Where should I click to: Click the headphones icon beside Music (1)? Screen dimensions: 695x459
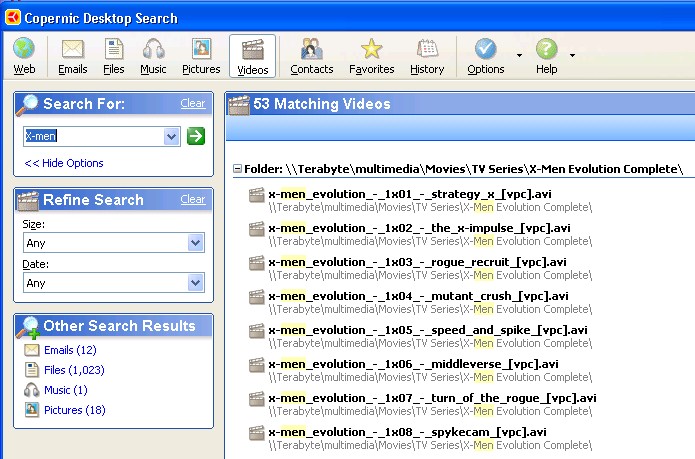31,390
